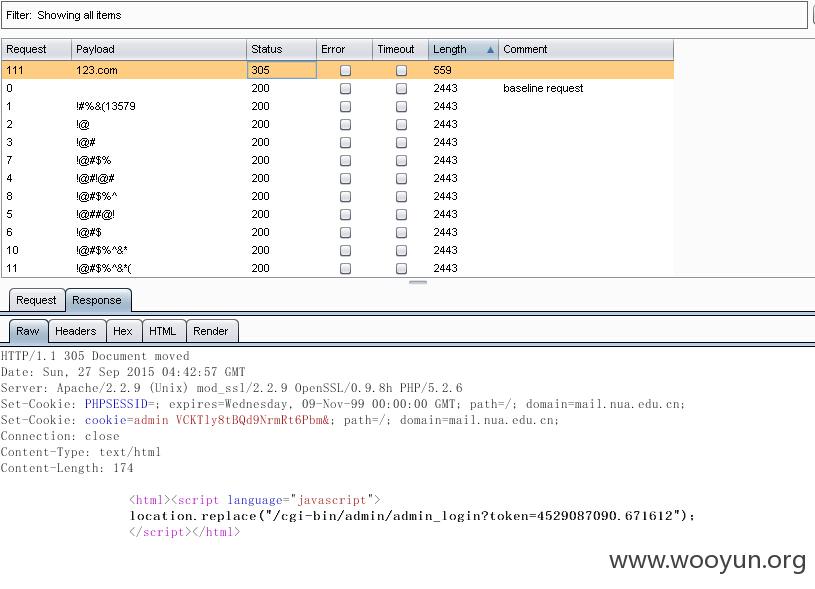The width and height of the screenshot is (815, 589).
Task: Switch to the Request tab
Action: pos(36,300)
